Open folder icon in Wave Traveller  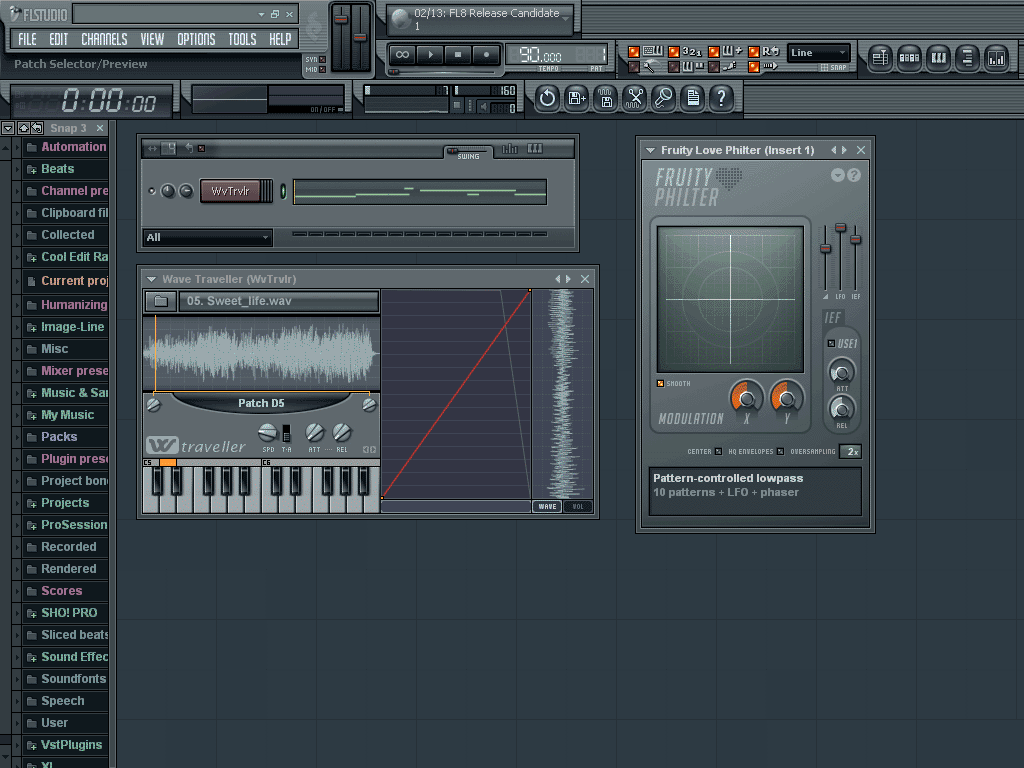coord(161,301)
